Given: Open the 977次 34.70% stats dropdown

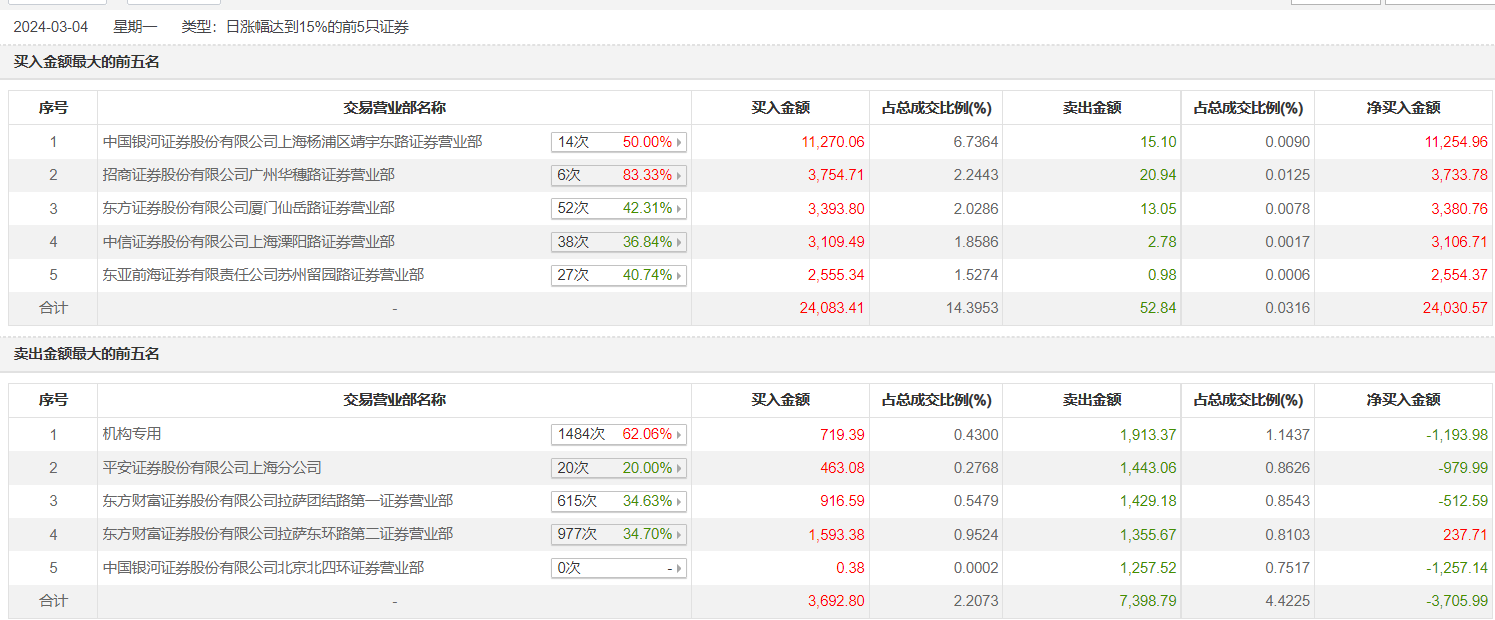Looking at the screenshot, I should pos(680,534).
